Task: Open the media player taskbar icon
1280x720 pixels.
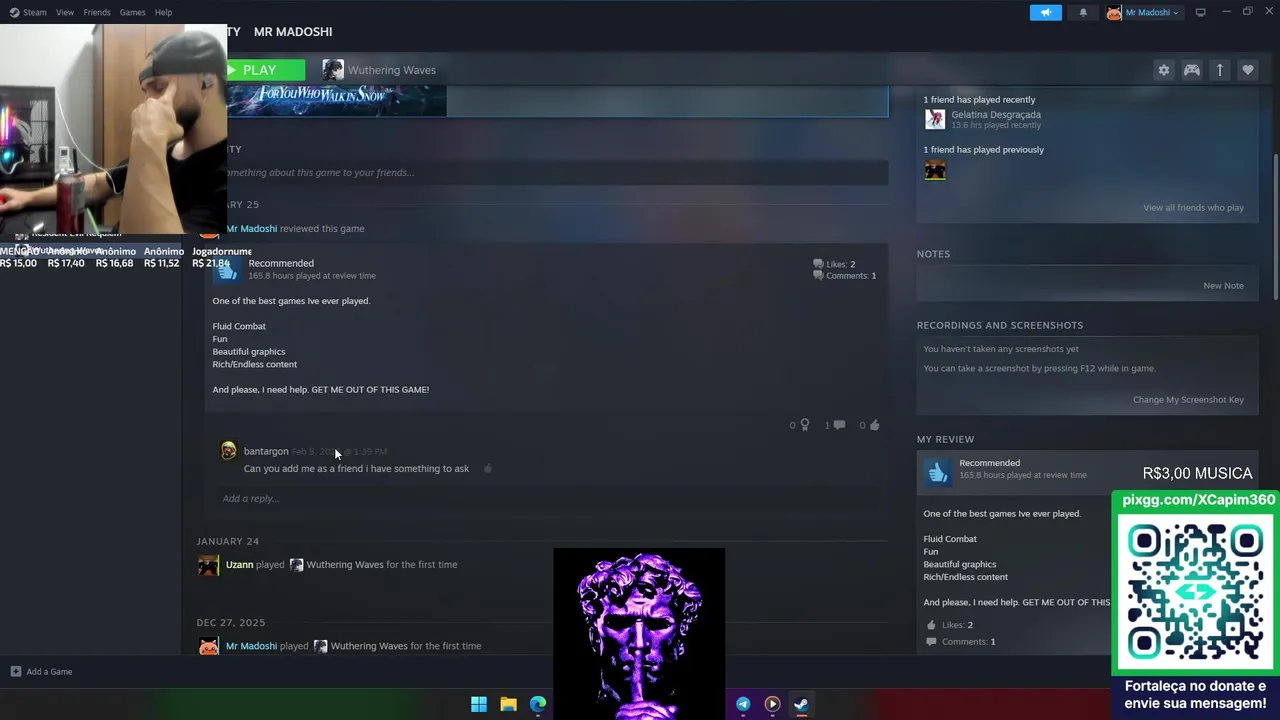Action: 772,704
